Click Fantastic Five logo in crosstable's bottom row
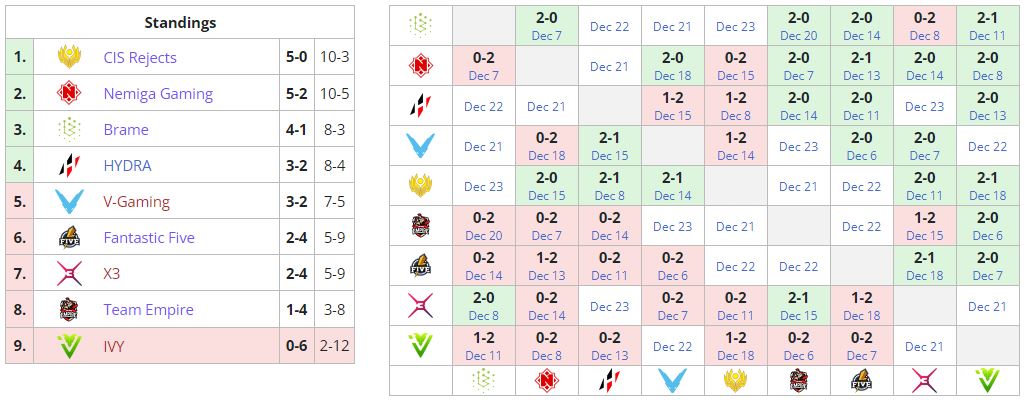The image size is (1025, 402). coord(861,380)
